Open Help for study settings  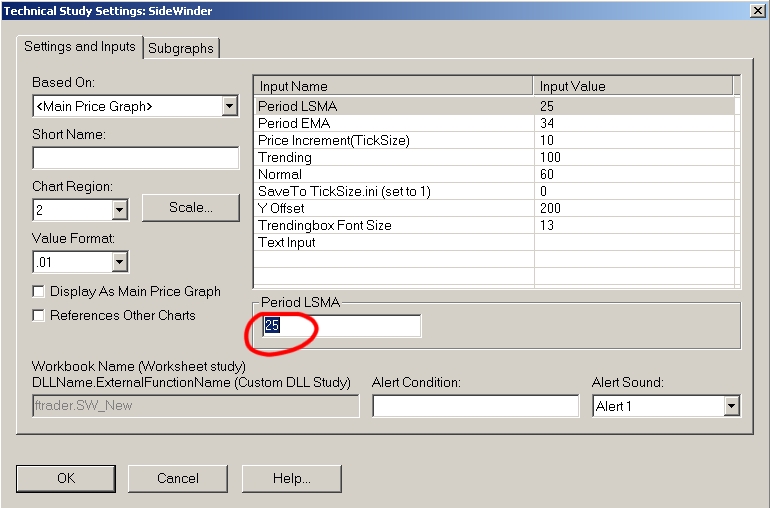(291, 478)
